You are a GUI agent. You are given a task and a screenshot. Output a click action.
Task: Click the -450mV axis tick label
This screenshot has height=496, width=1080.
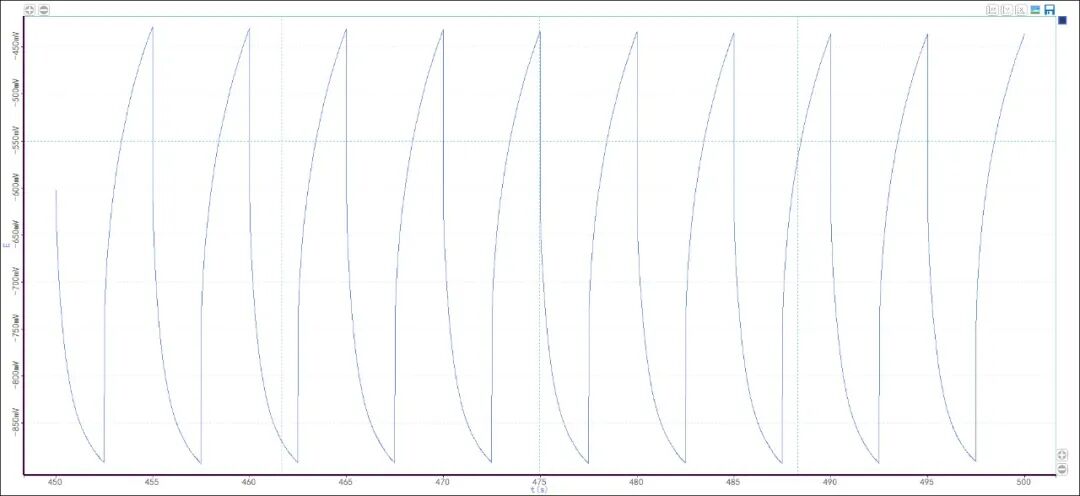point(17,45)
